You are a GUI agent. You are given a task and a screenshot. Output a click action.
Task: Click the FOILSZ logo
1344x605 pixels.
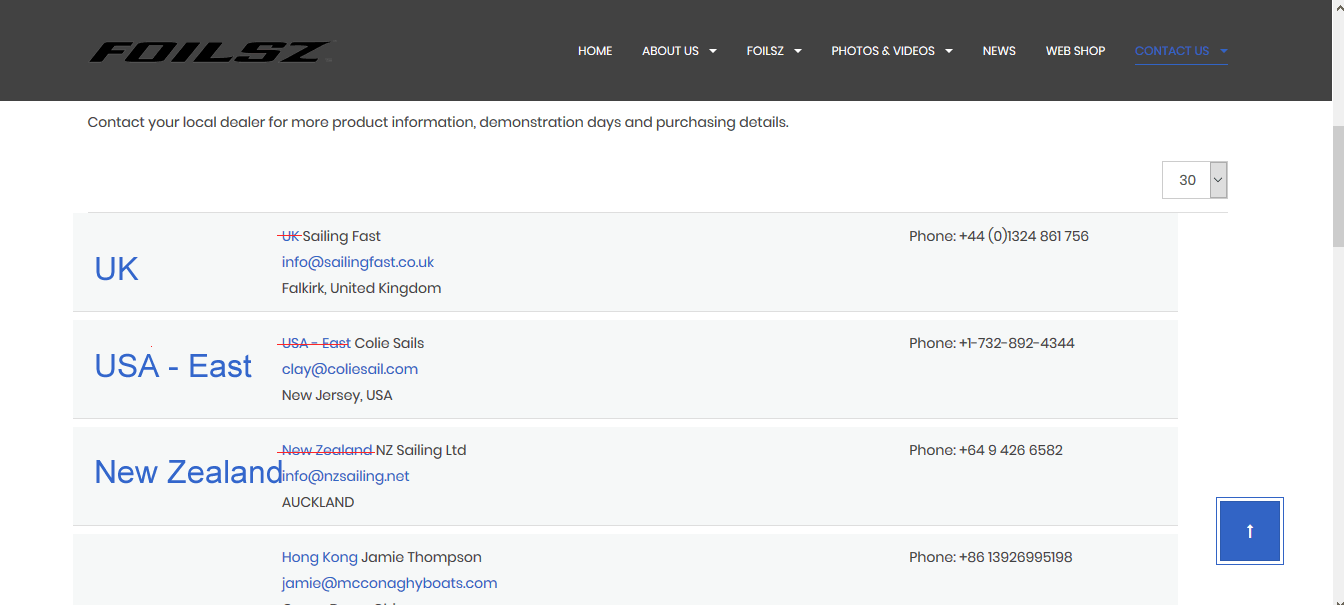click(210, 51)
